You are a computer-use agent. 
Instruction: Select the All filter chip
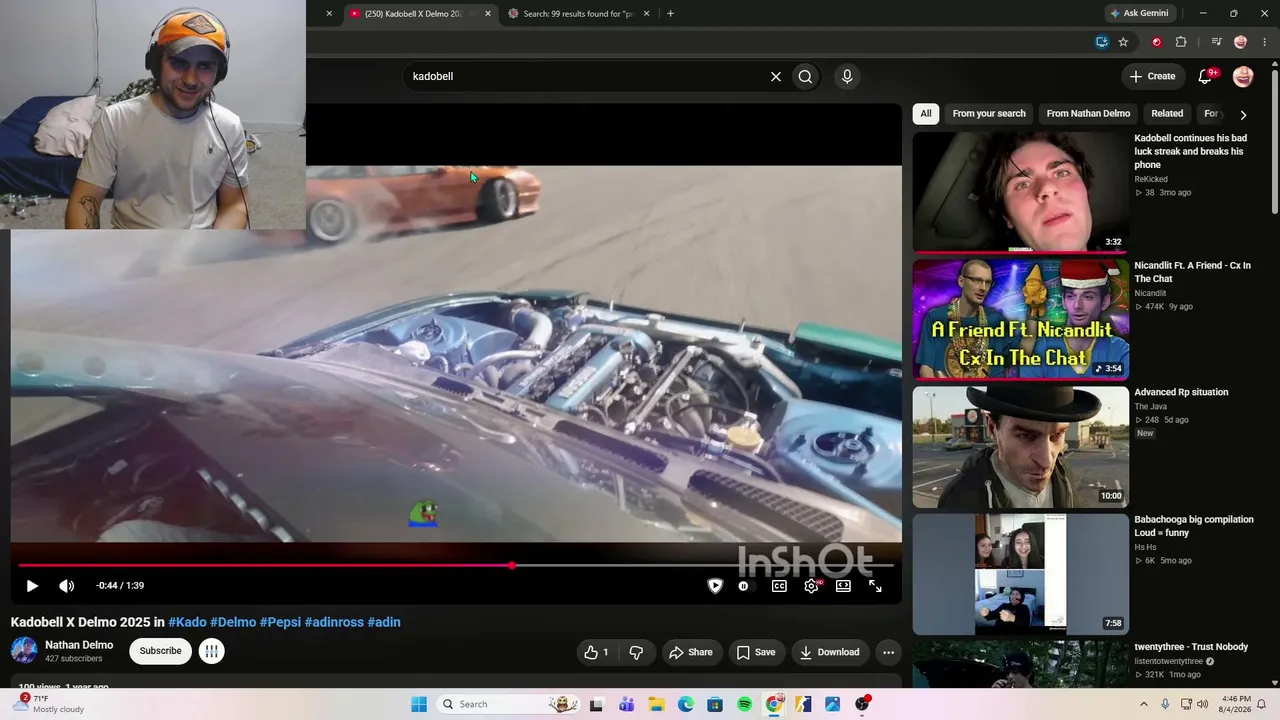926,114
